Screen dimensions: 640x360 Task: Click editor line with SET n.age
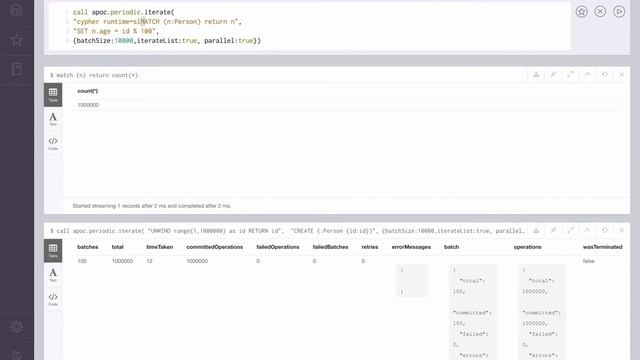tap(116, 31)
